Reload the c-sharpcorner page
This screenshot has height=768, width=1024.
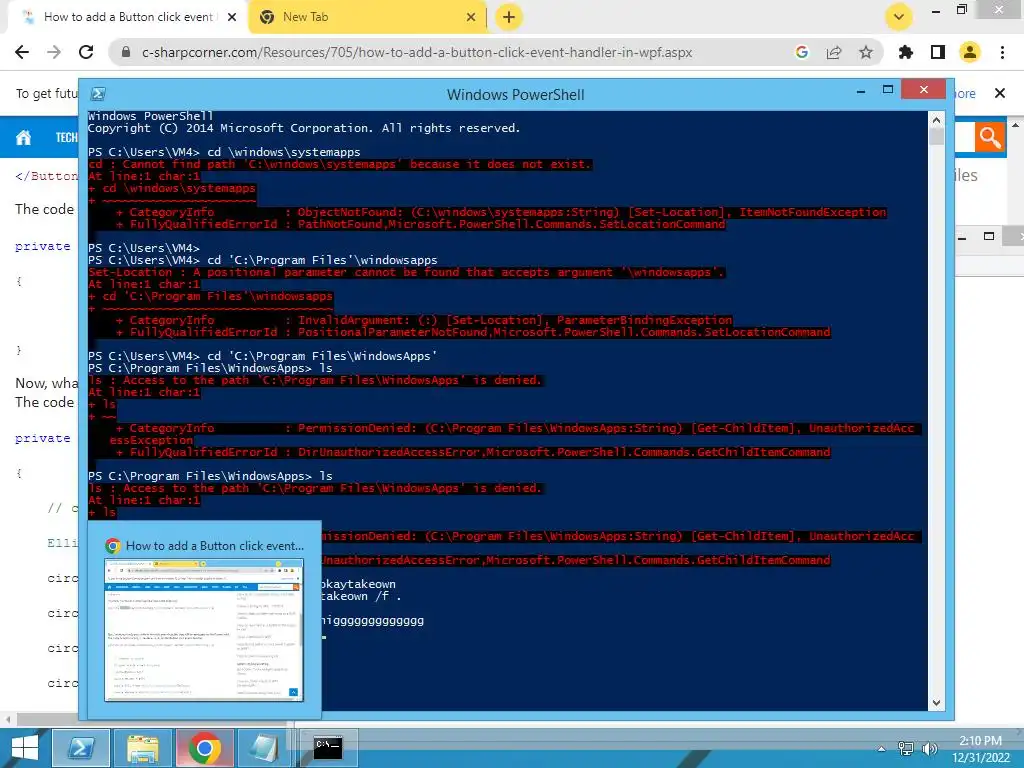pyautogui.click(x=86, y=52)
